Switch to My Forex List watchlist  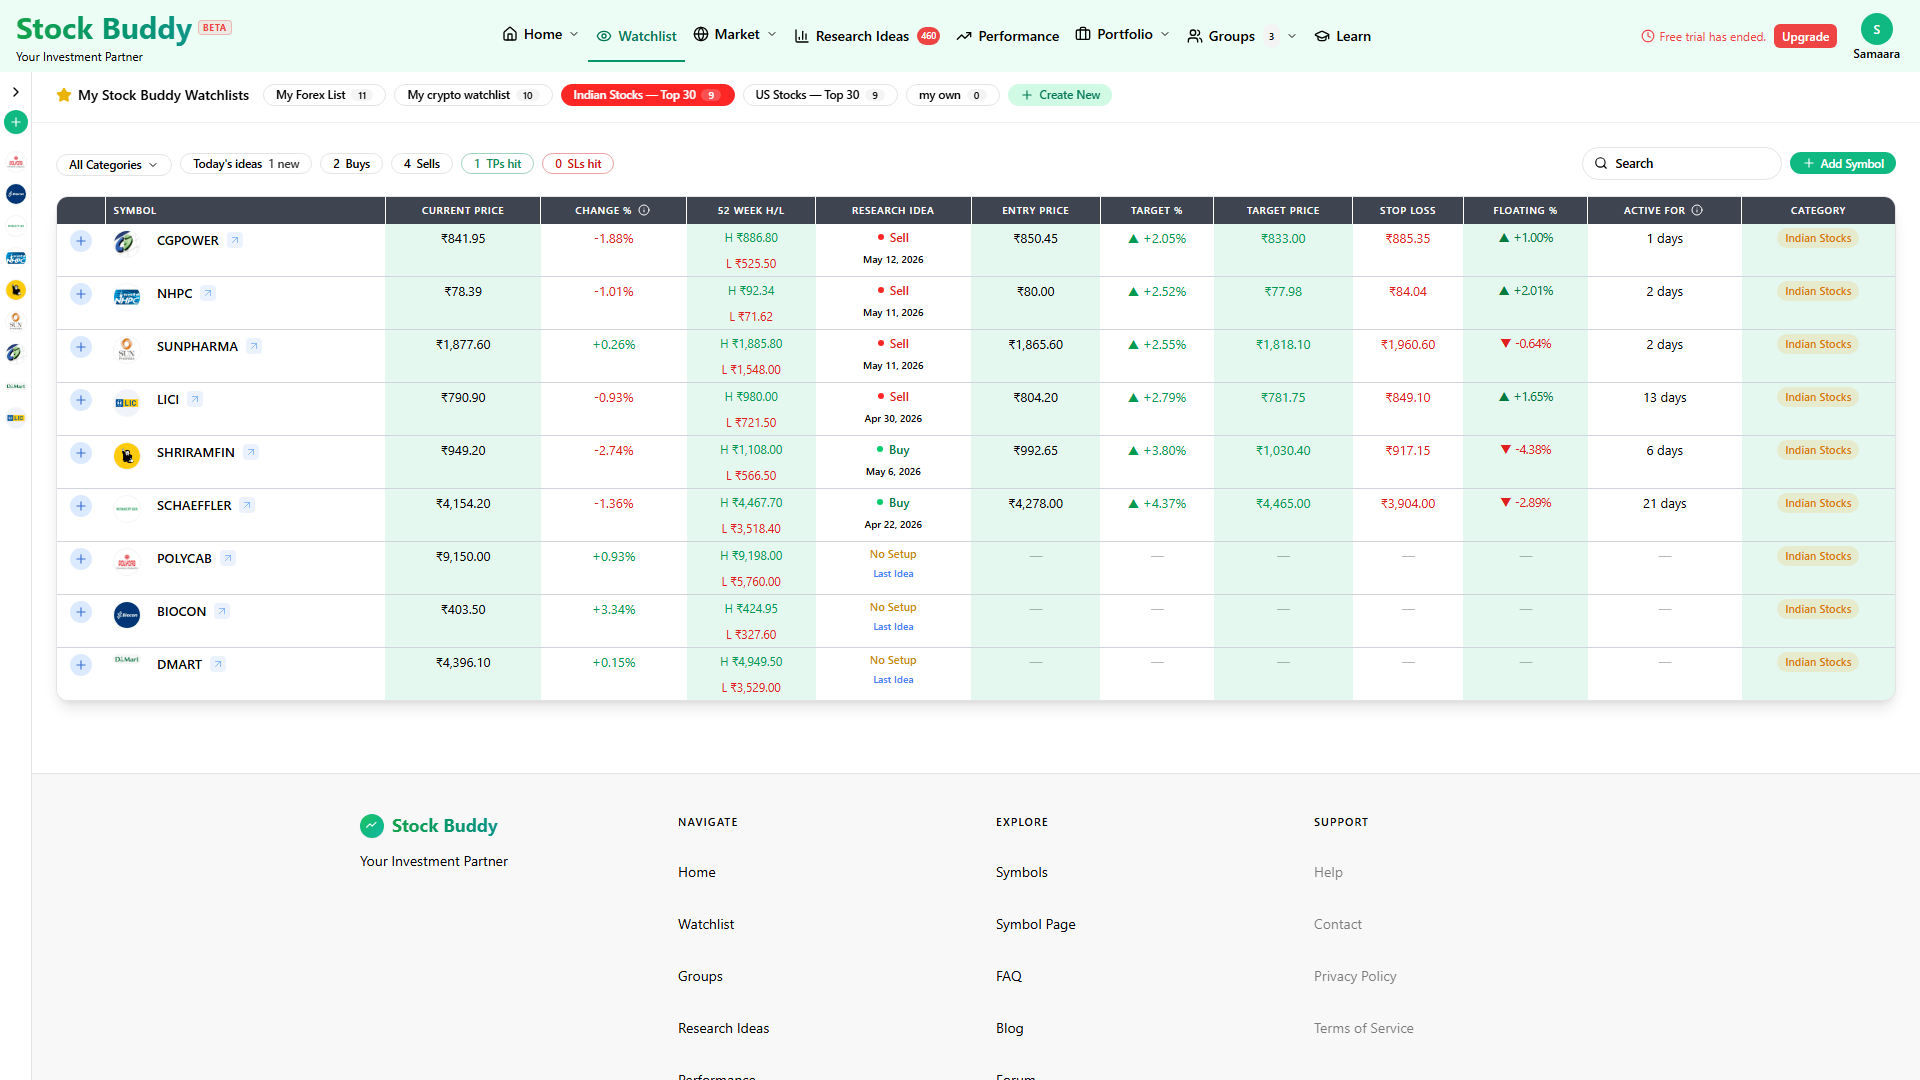click(x=324, y=95)
